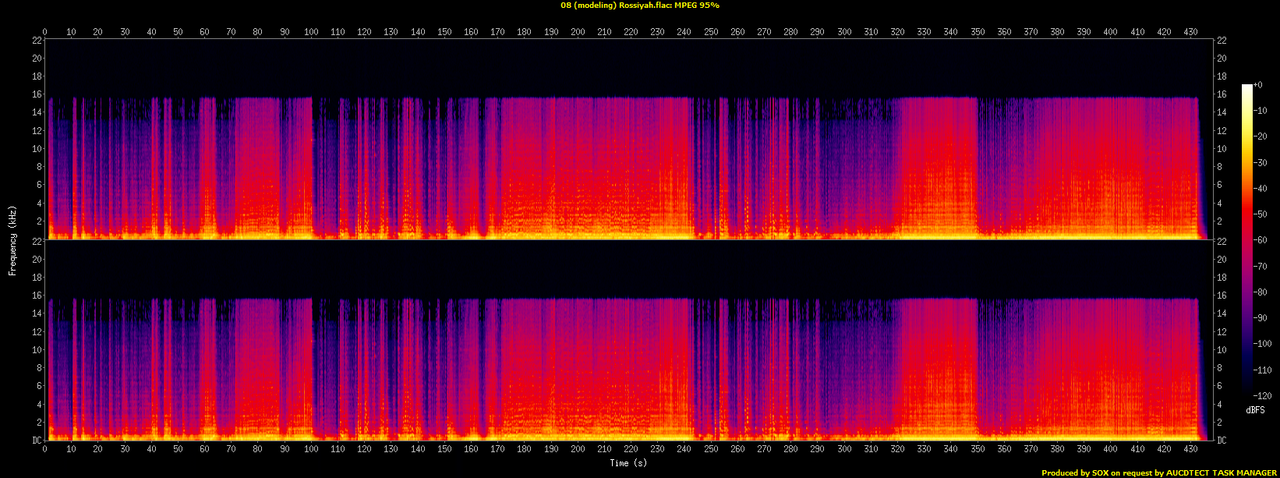Click the "Time (s)" axis label
Viewport: 1280px width, 478px height.
[x=629, y=463]
